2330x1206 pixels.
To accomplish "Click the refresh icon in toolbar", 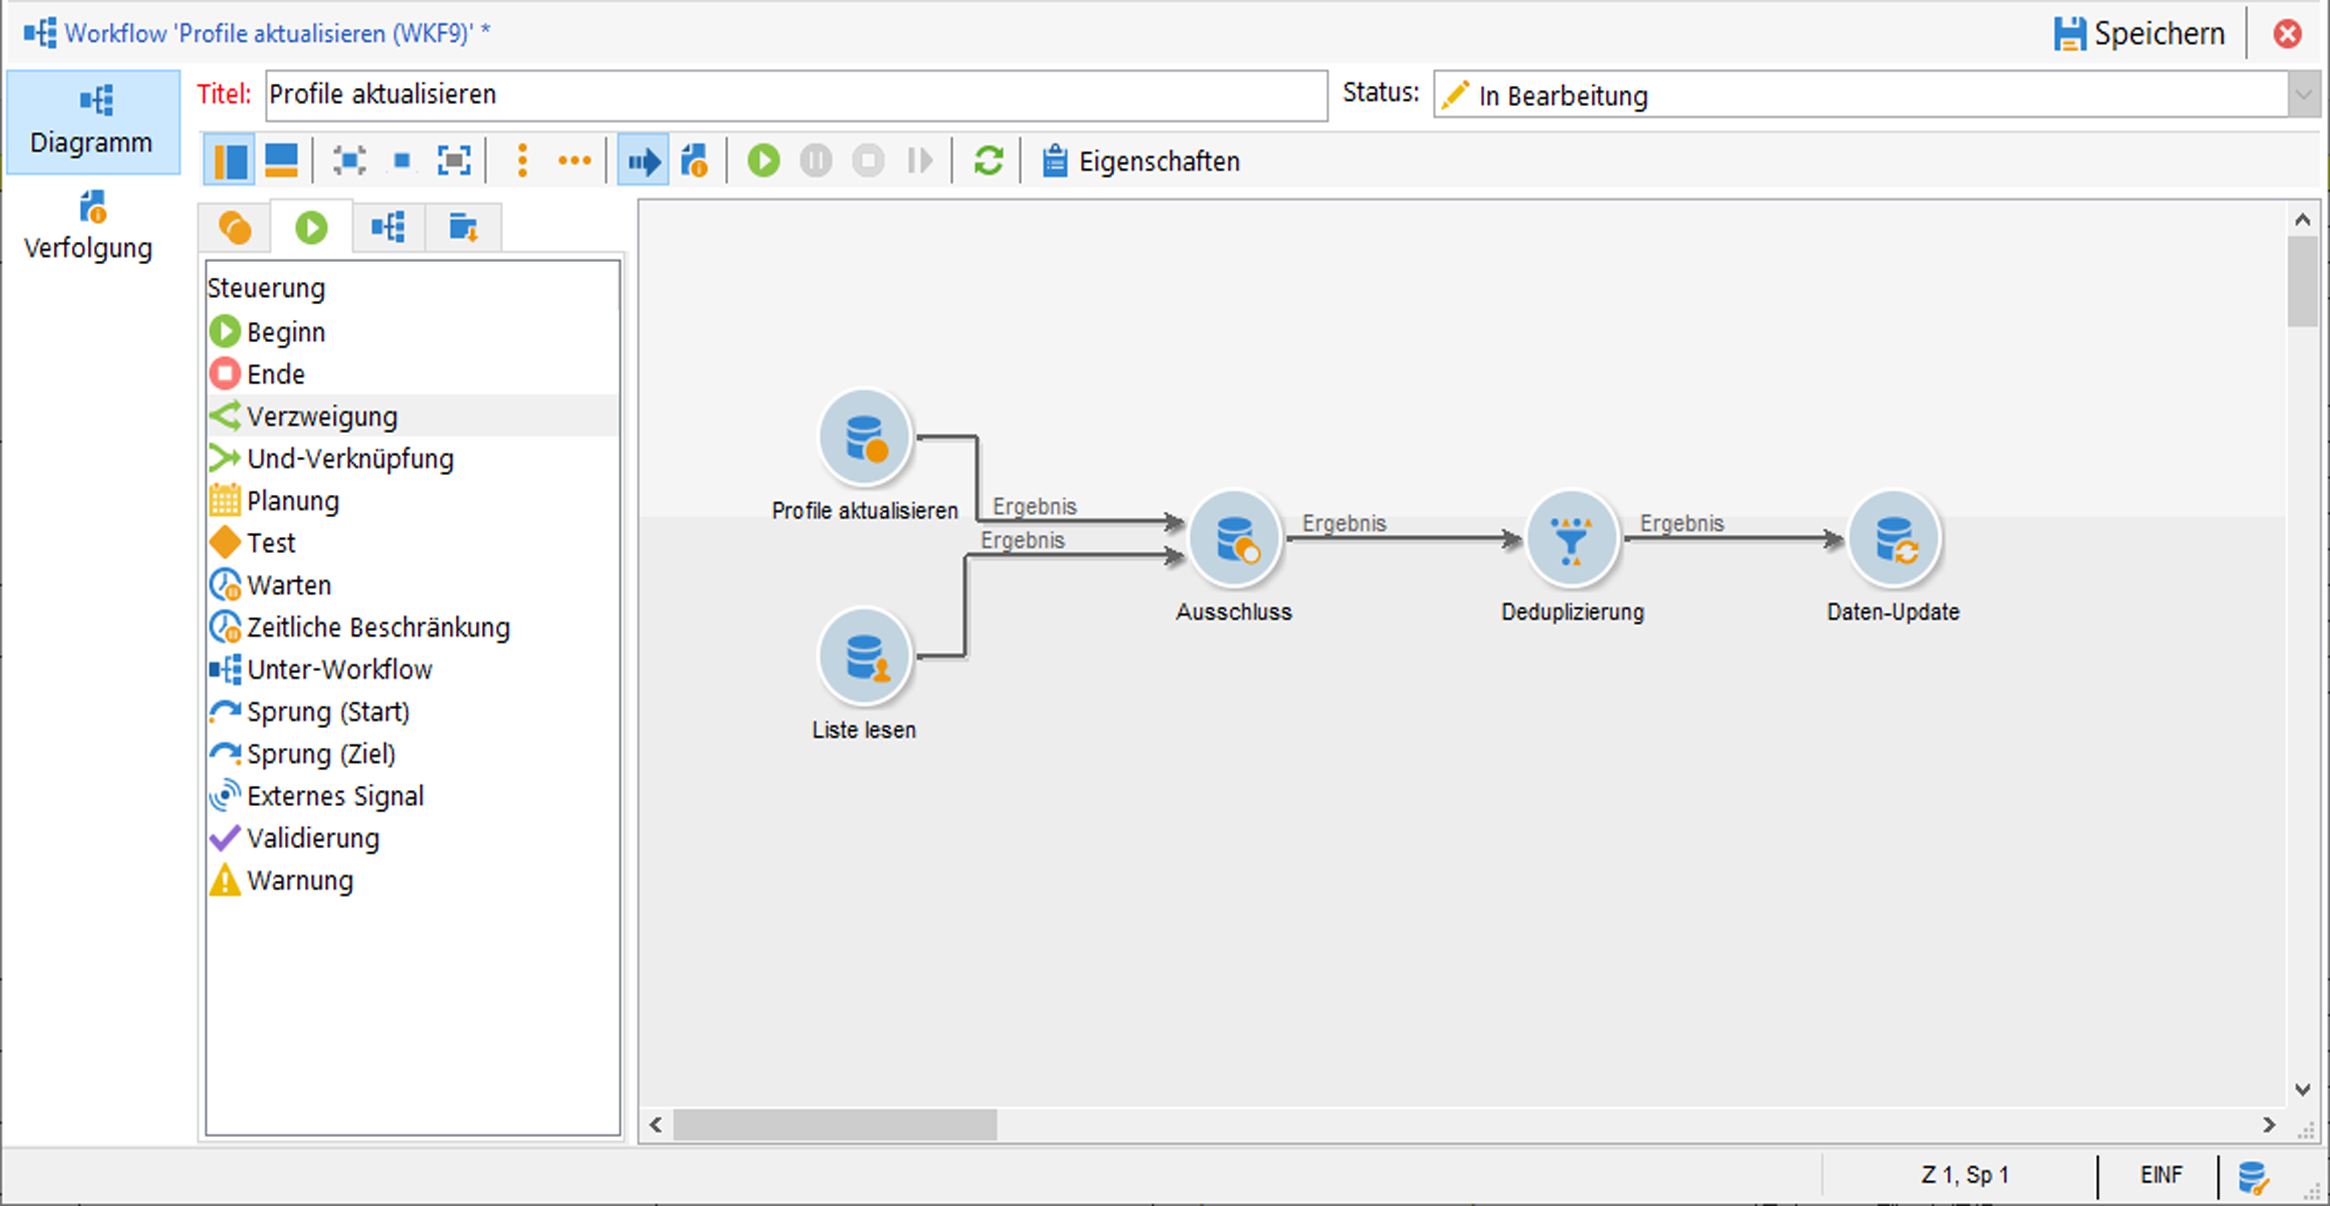I will (x=988, y=161).
